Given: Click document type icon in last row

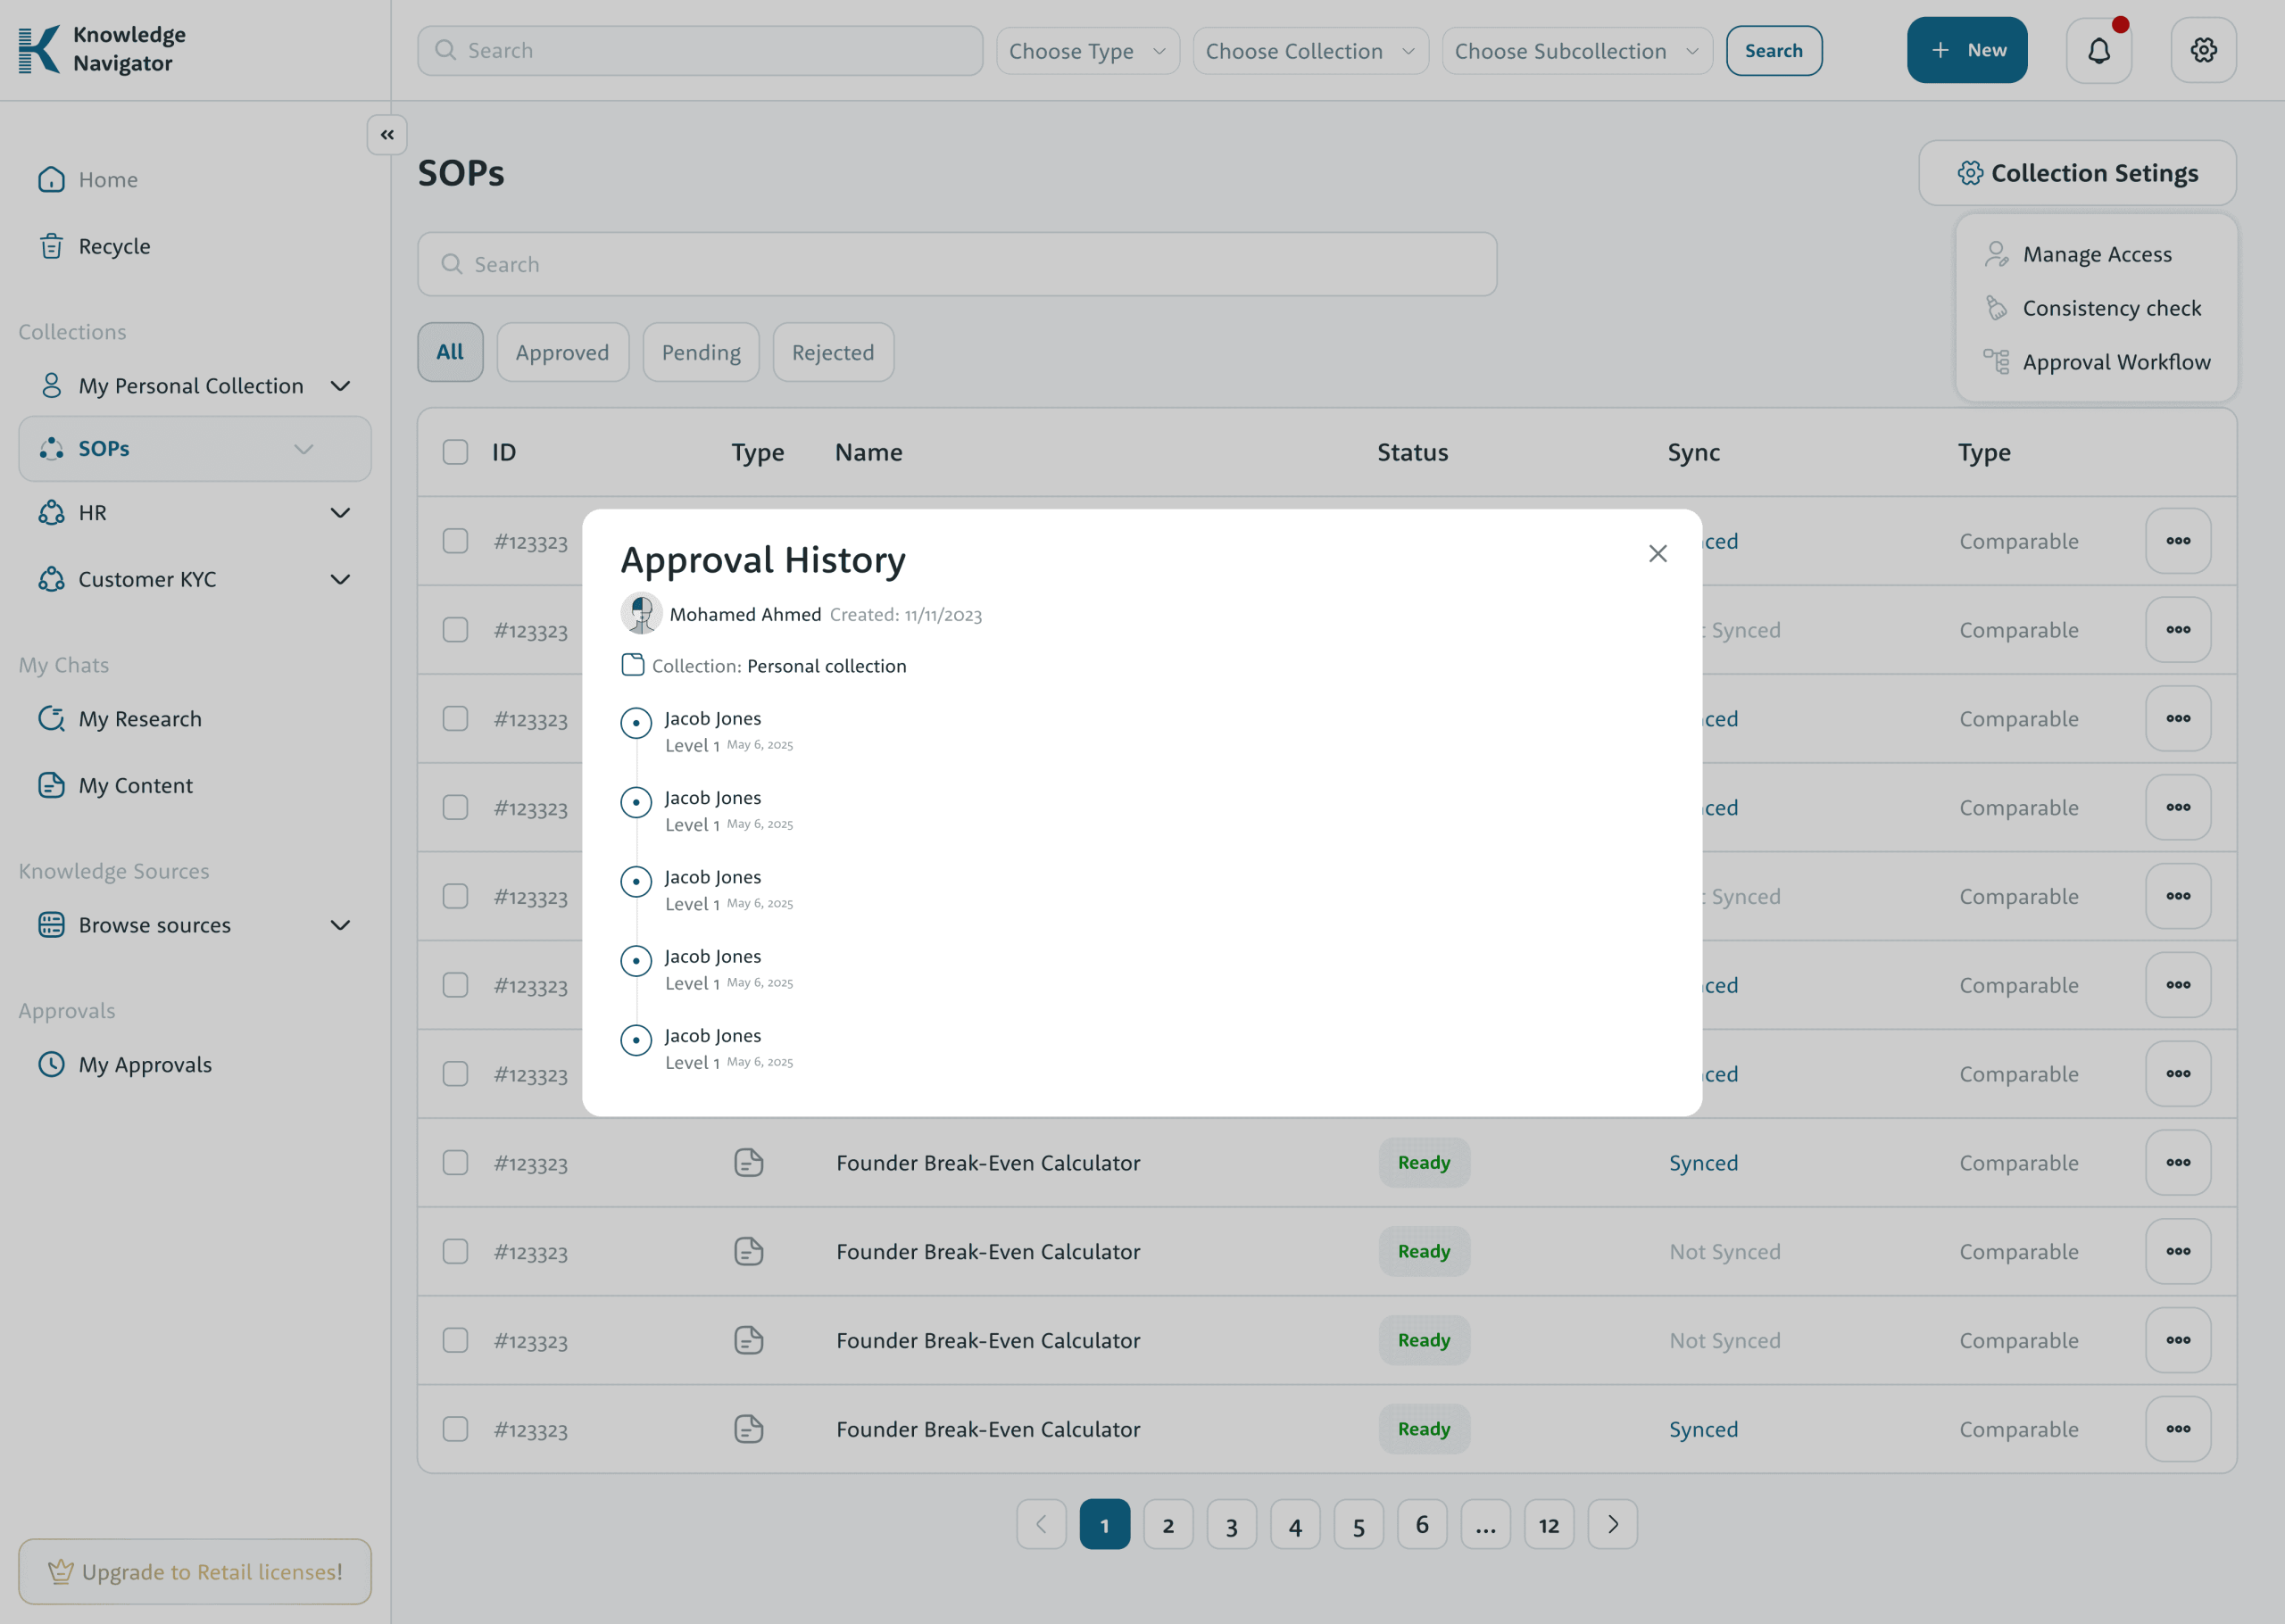Looking at the screenshot, I should point(748,1429).
